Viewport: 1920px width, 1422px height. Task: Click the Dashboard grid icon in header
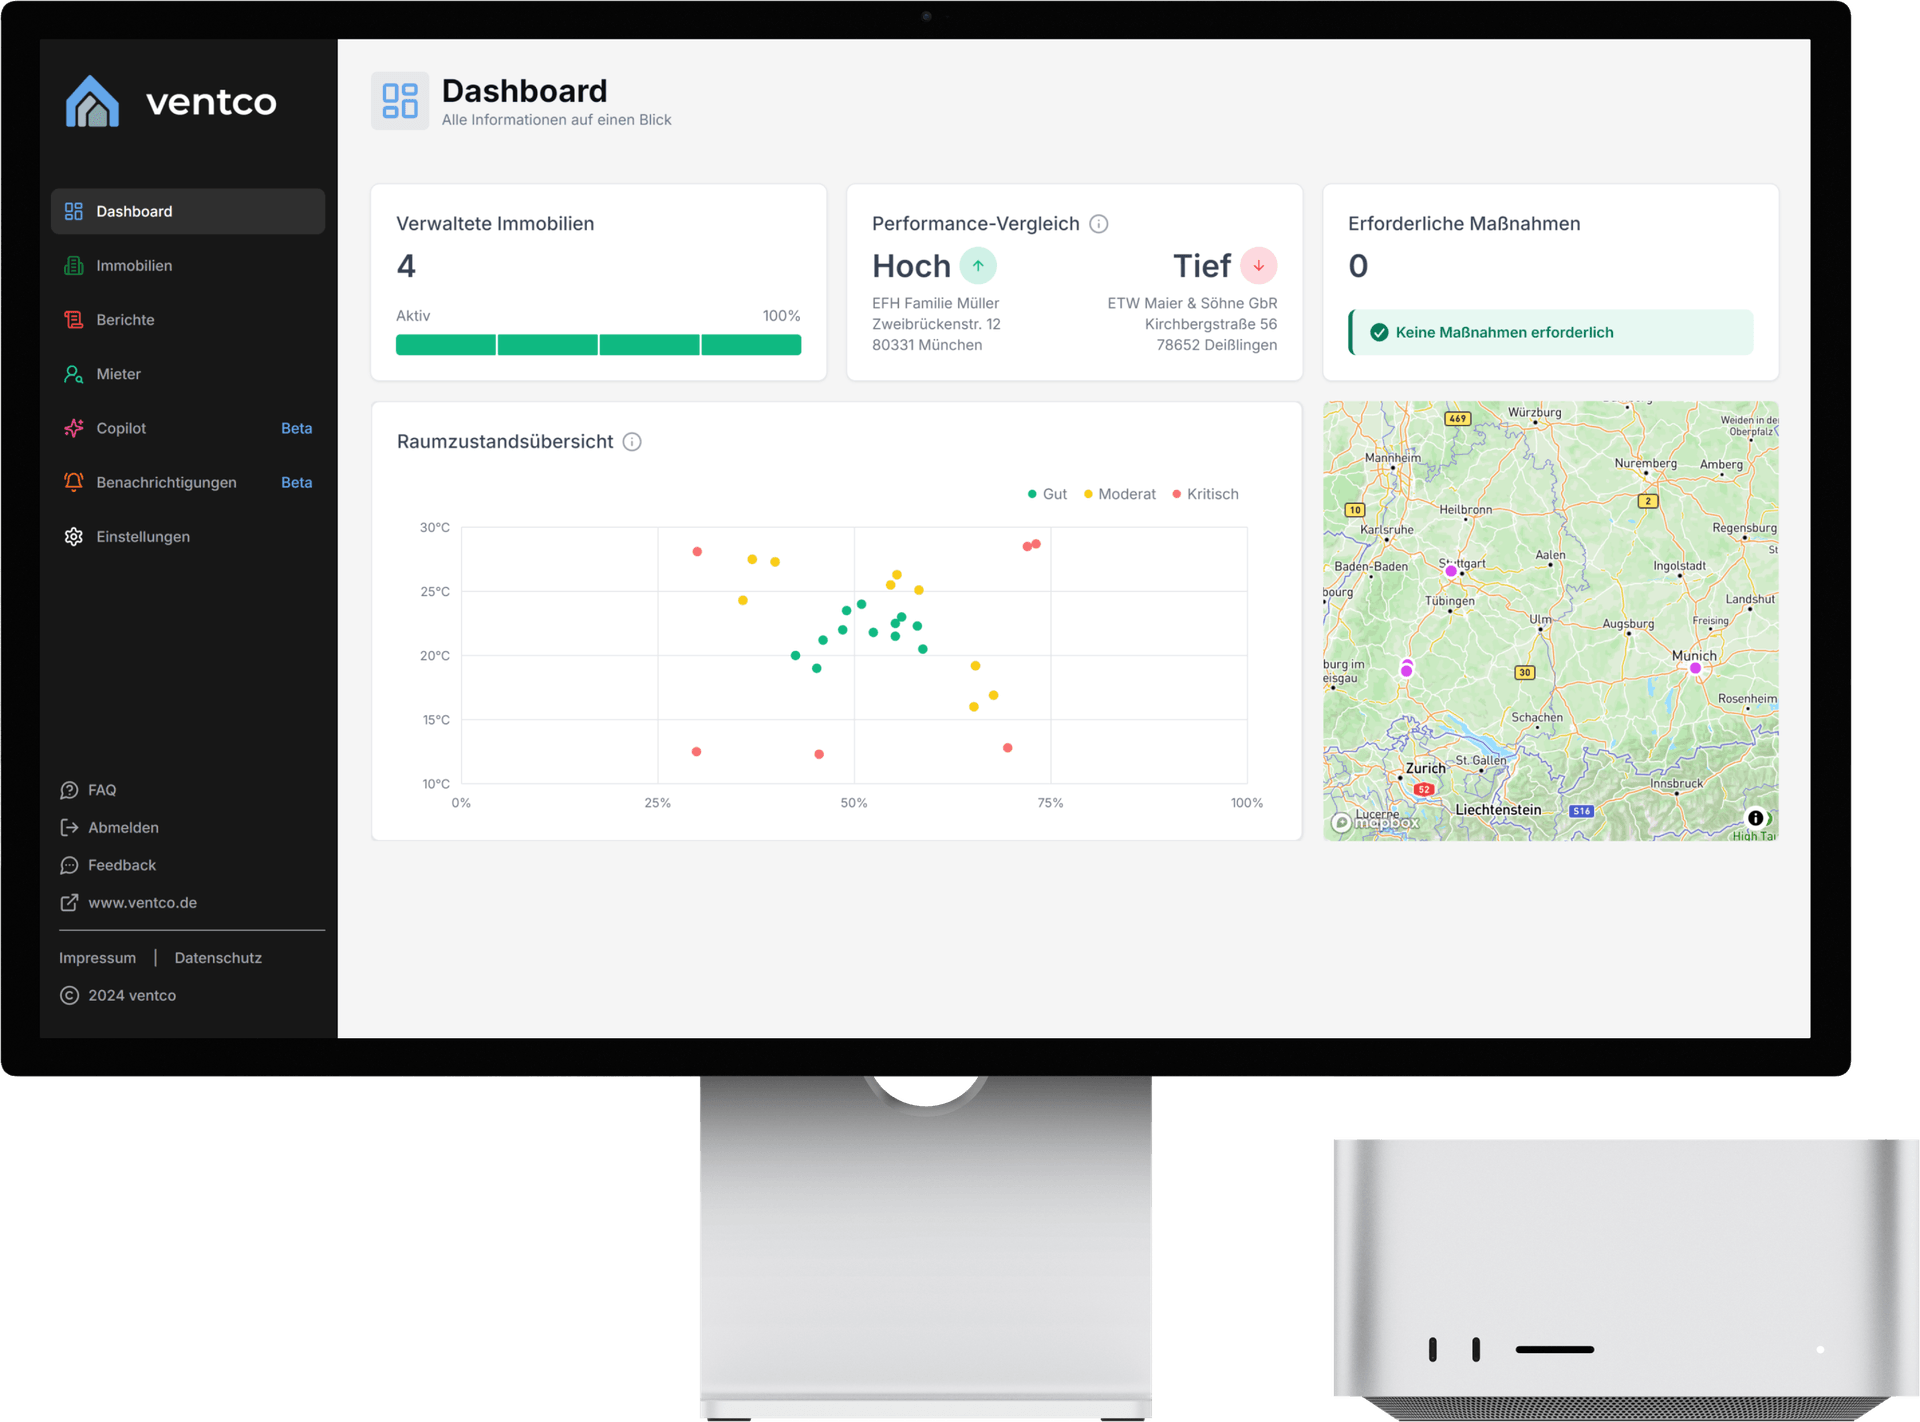tap(399, 100)
